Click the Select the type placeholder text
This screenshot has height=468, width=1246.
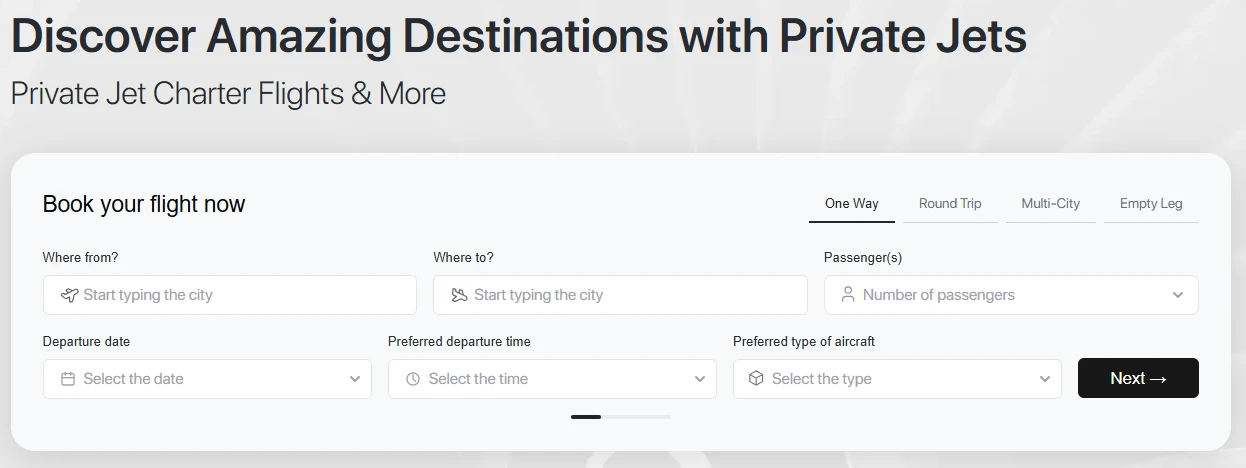coord(822,379)
